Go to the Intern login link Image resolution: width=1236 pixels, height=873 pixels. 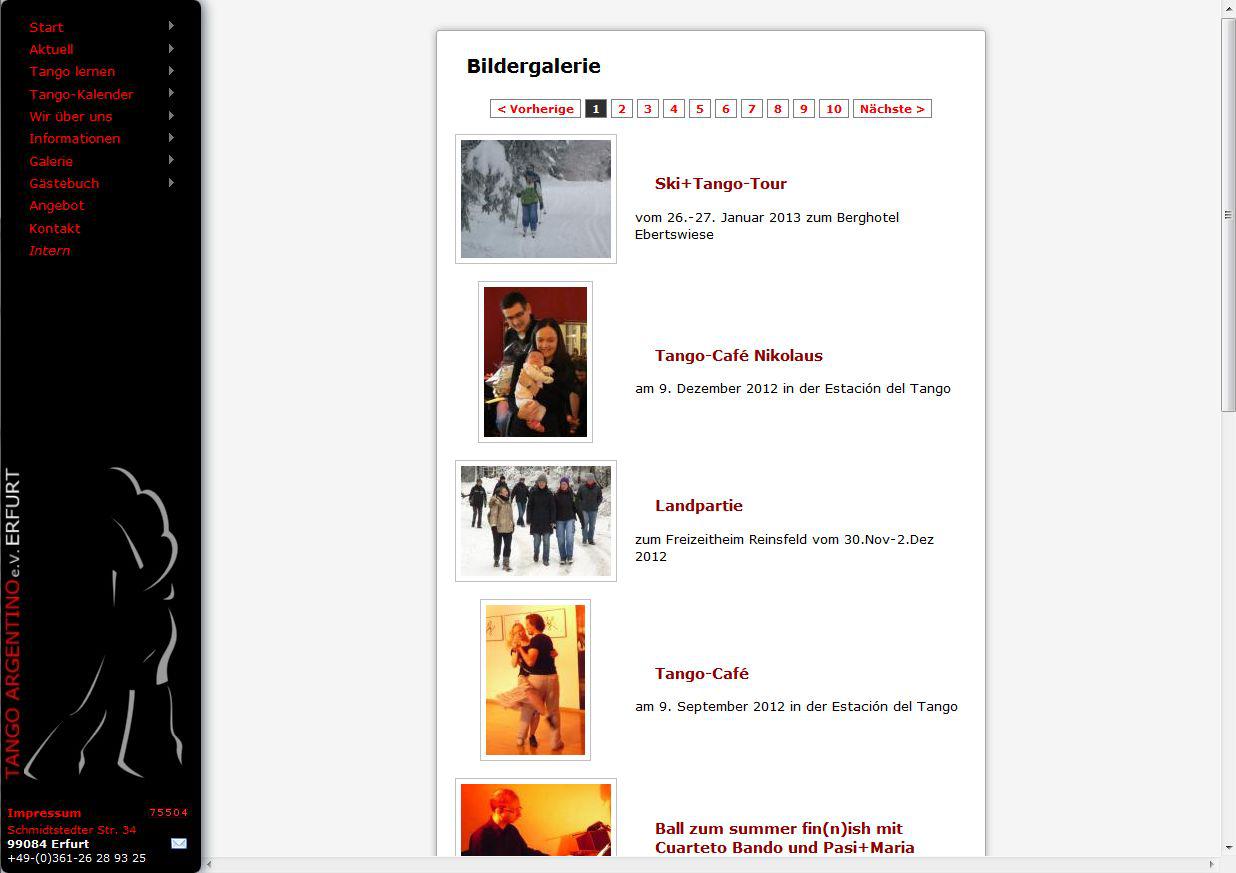(50, 250)
